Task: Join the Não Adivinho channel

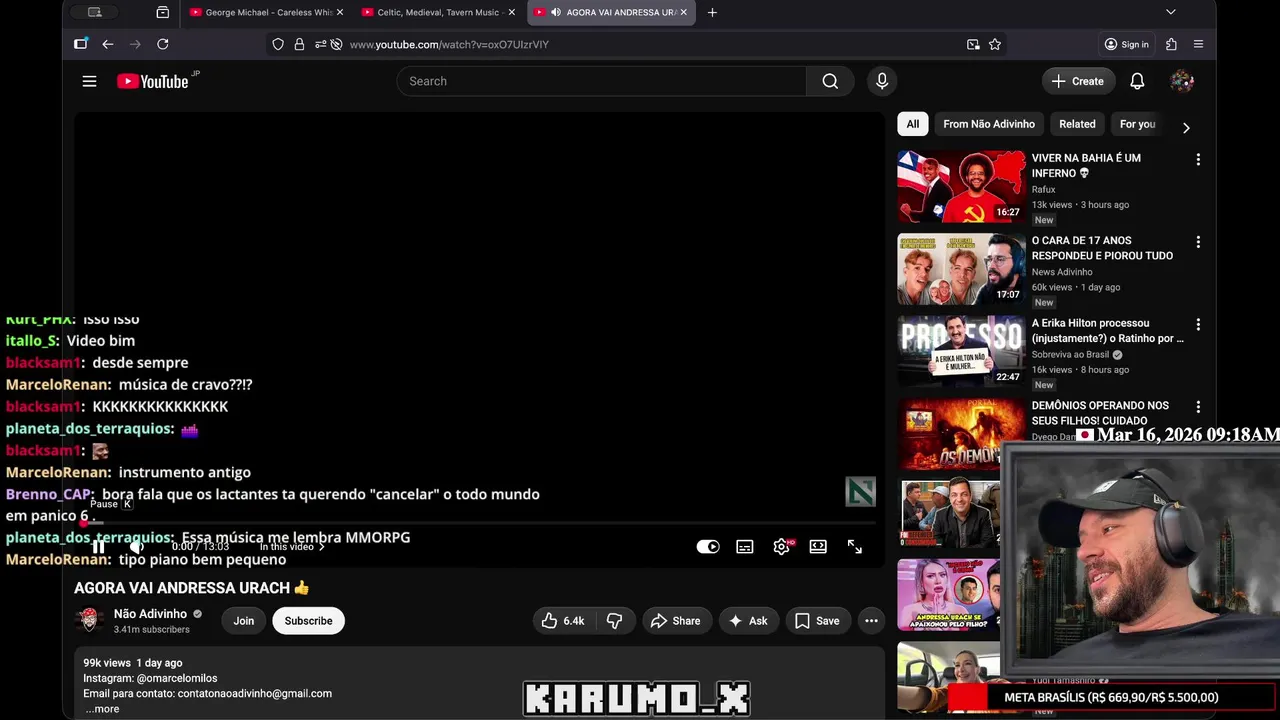Action: (x=244, y=621)
